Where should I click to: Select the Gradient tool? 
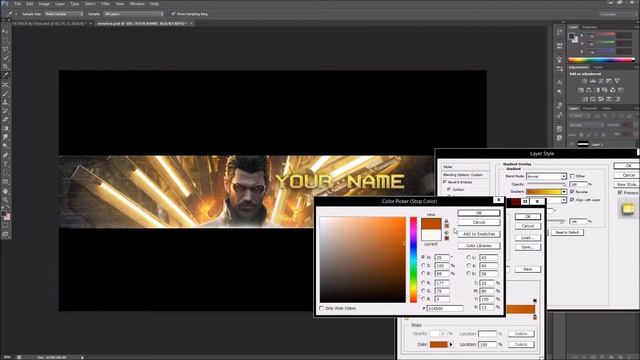[5, 129]
